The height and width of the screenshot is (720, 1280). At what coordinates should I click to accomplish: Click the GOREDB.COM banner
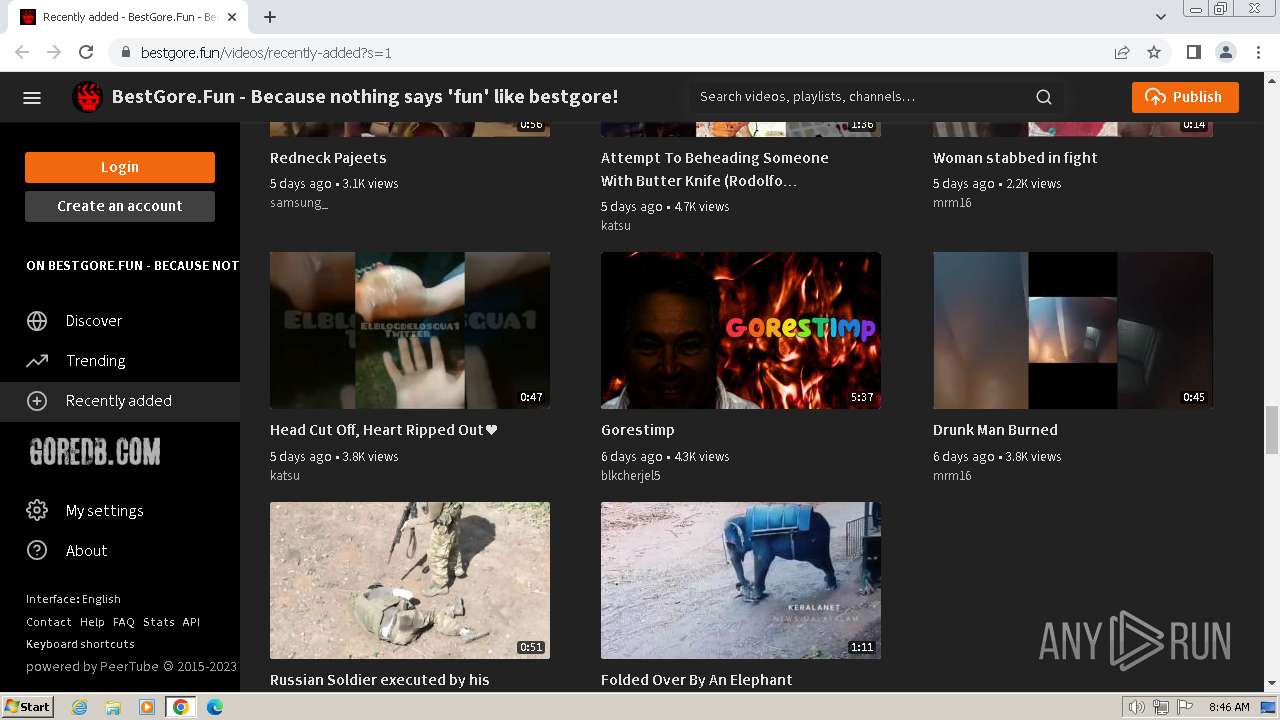click(x=95, y=453)
